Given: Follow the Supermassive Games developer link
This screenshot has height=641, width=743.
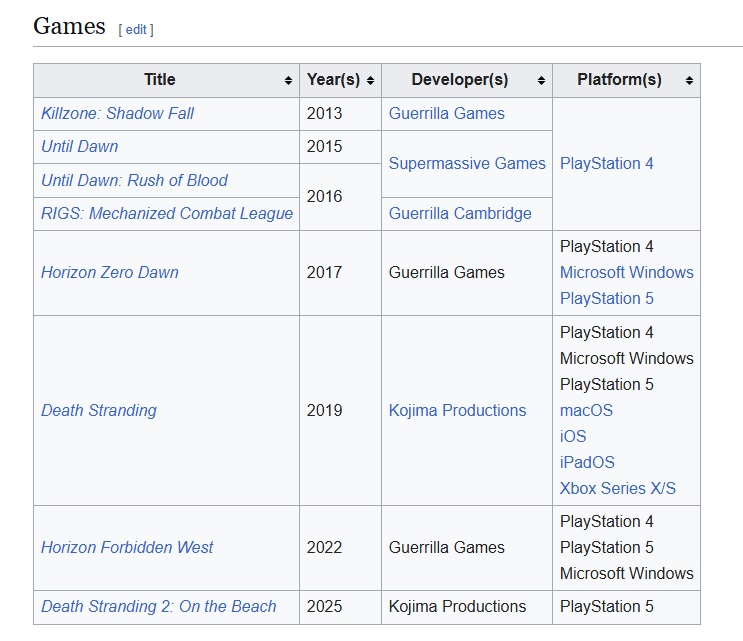Looking at the screenshot, I should tap(467, 163).
